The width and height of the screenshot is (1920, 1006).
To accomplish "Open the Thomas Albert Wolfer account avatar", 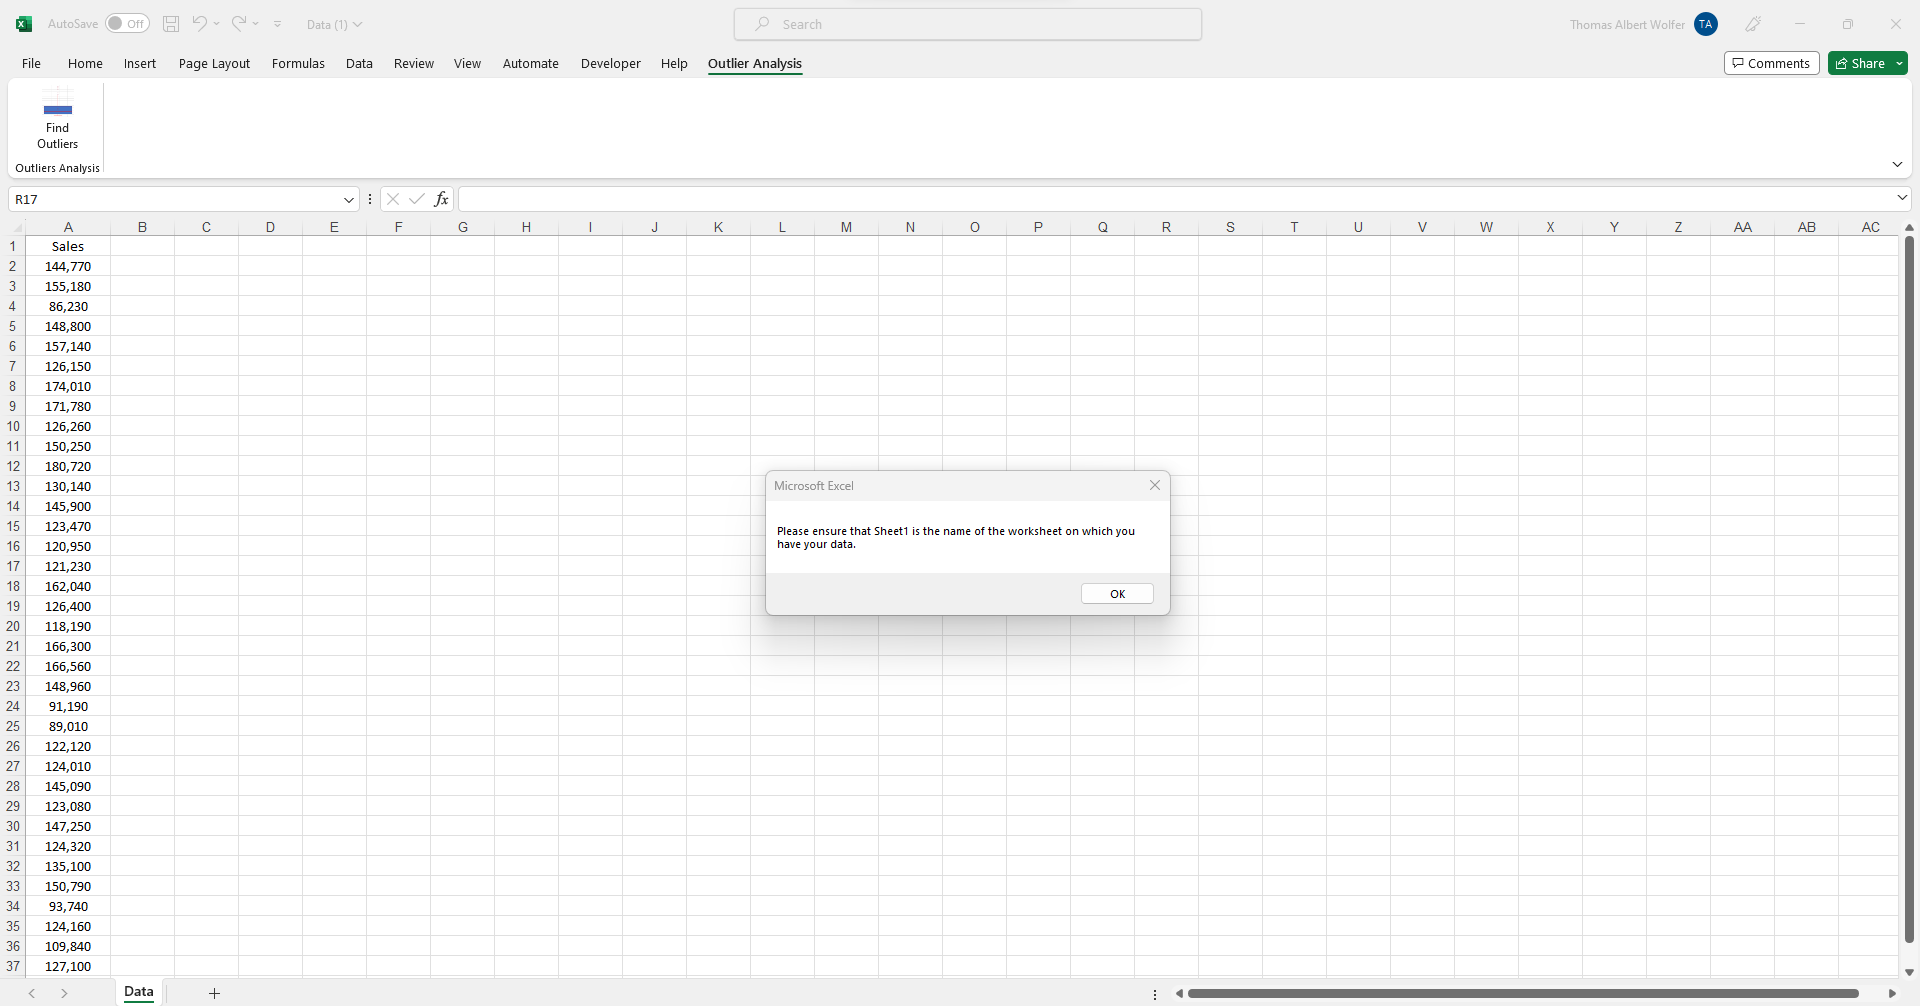I will pyautogui.click(x=1706, y=24).
